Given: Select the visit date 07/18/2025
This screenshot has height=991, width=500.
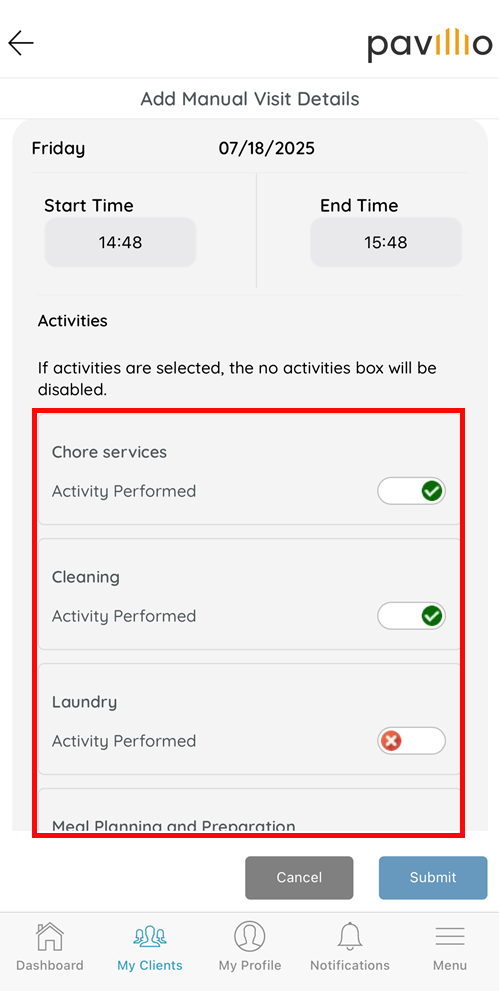Looking at the screenshot, I should [267, 149].
